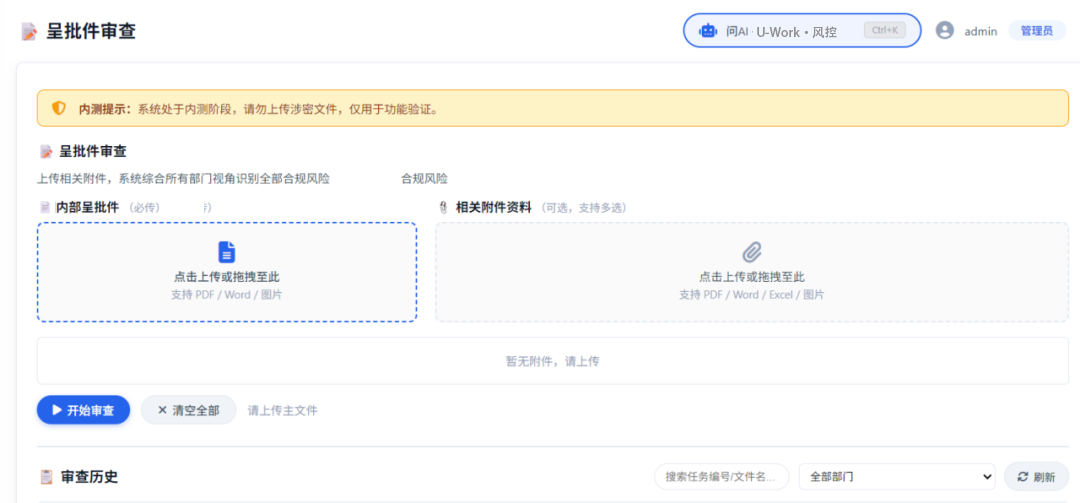The height and width of the screenshot is (503, 1080).
Task: Click the shield icon in the beta notice
Action: coord(59,108)
